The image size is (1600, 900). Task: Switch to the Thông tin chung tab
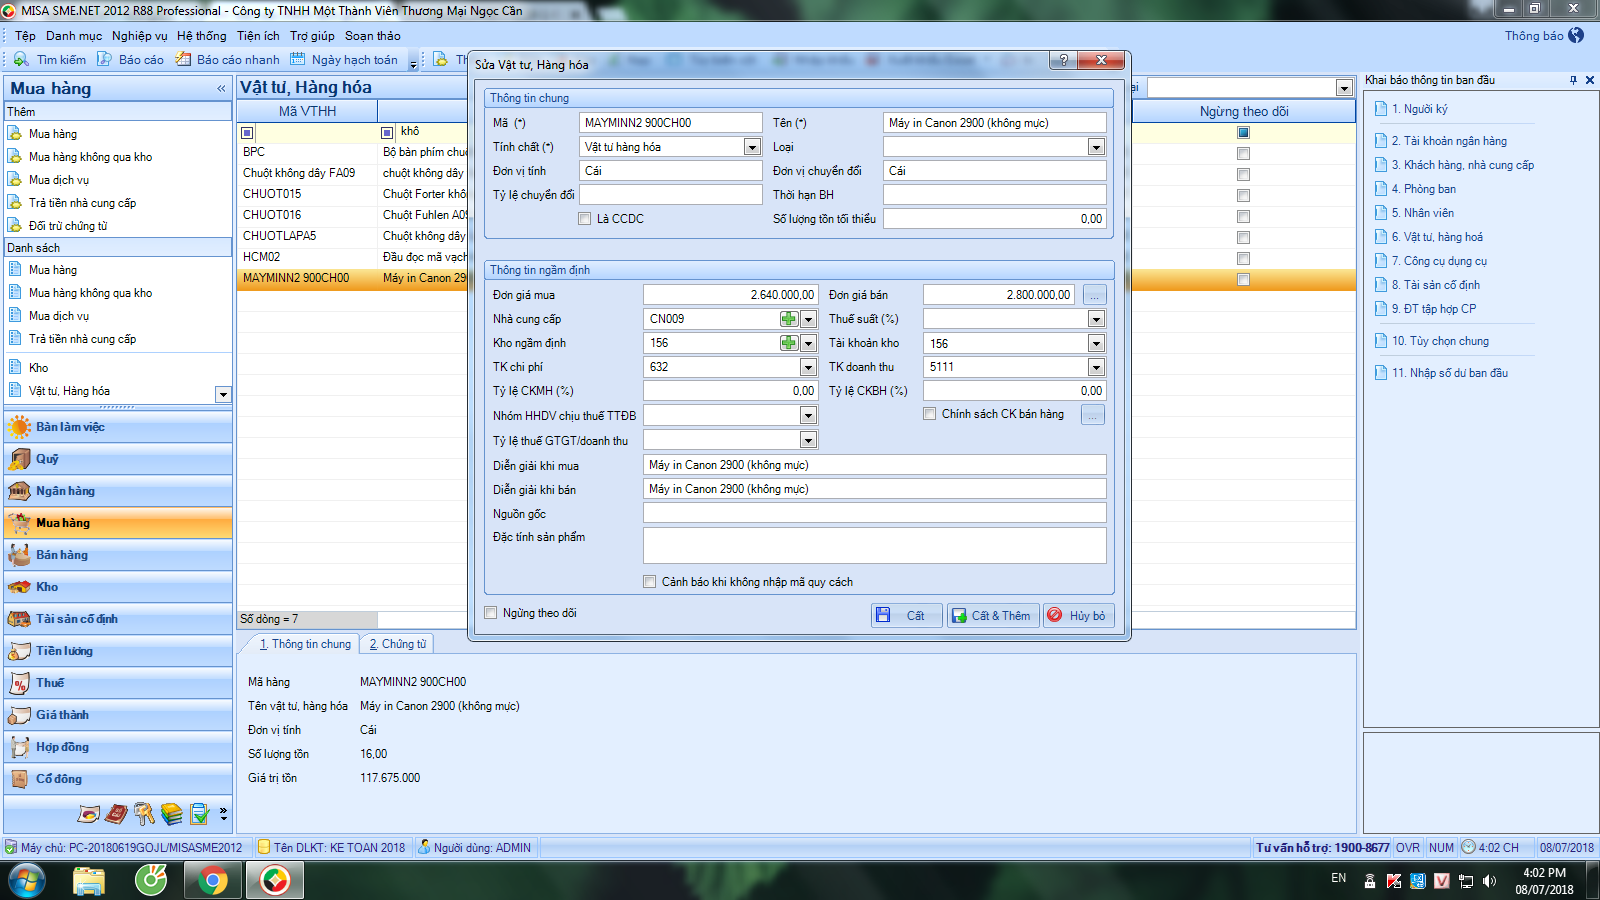305,644
